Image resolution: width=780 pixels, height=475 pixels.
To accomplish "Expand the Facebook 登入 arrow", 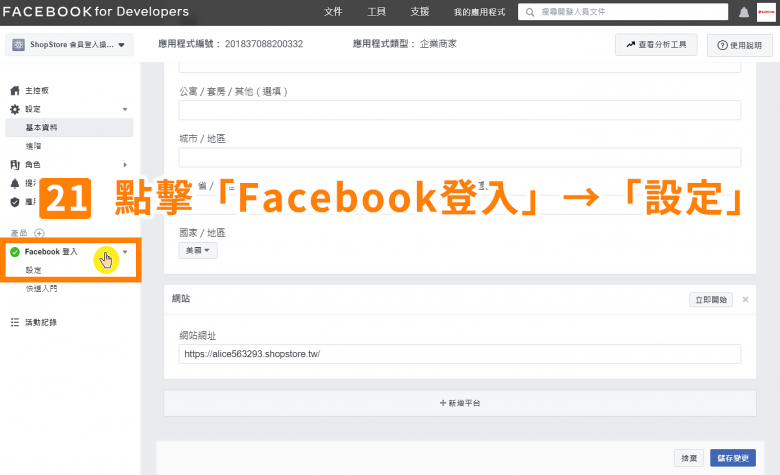I will [x=125, y=252].
